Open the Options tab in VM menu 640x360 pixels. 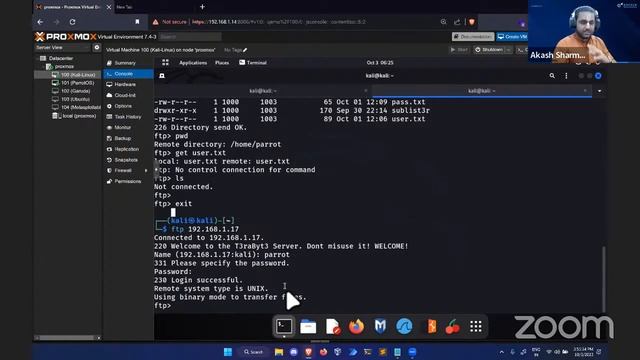[x=123, y=106]
